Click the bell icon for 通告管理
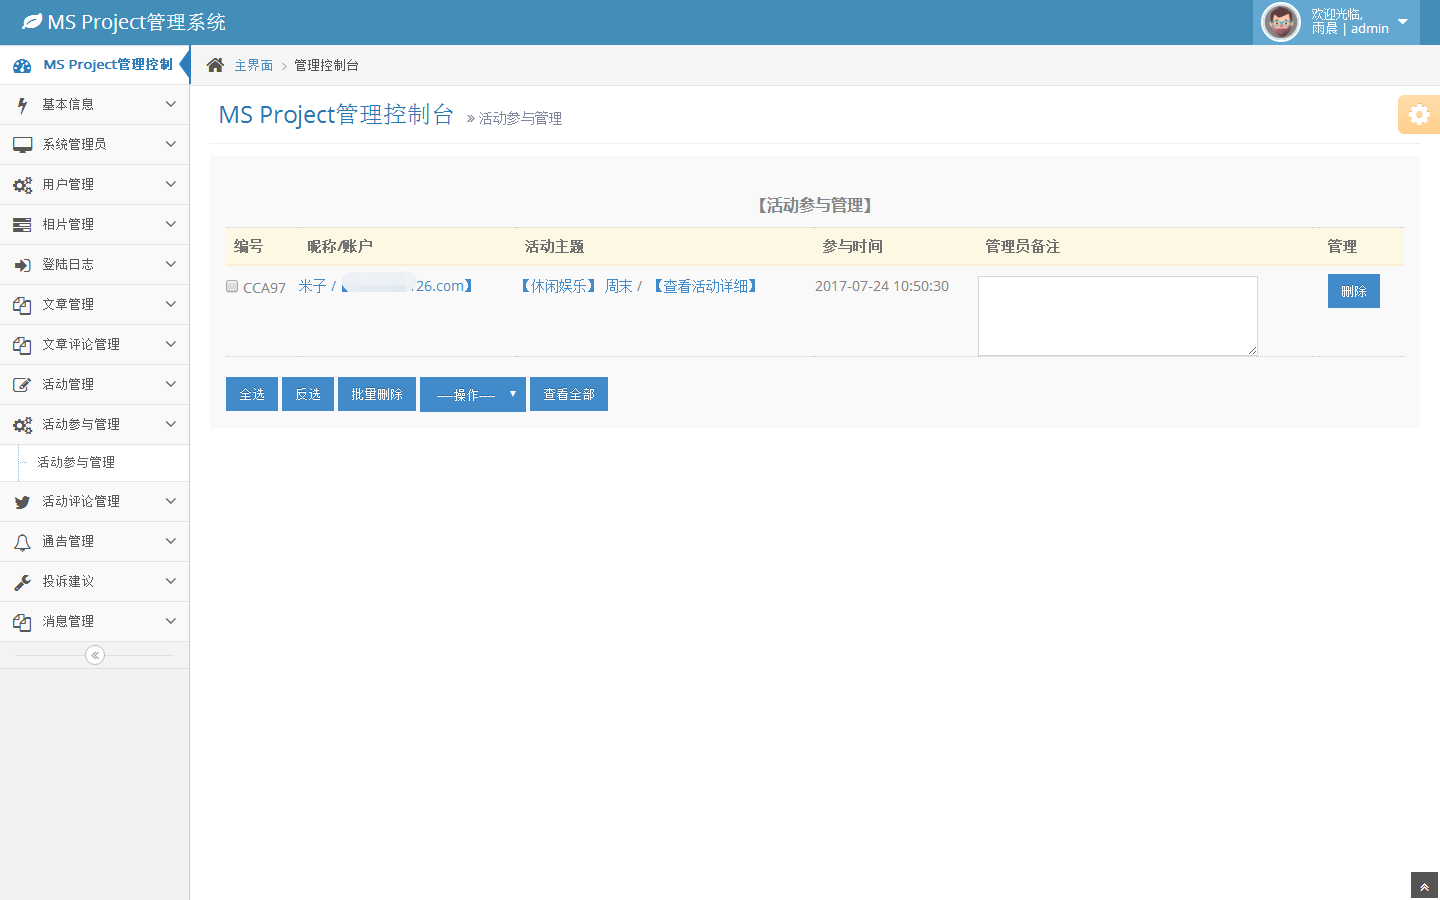 (22, 542)
